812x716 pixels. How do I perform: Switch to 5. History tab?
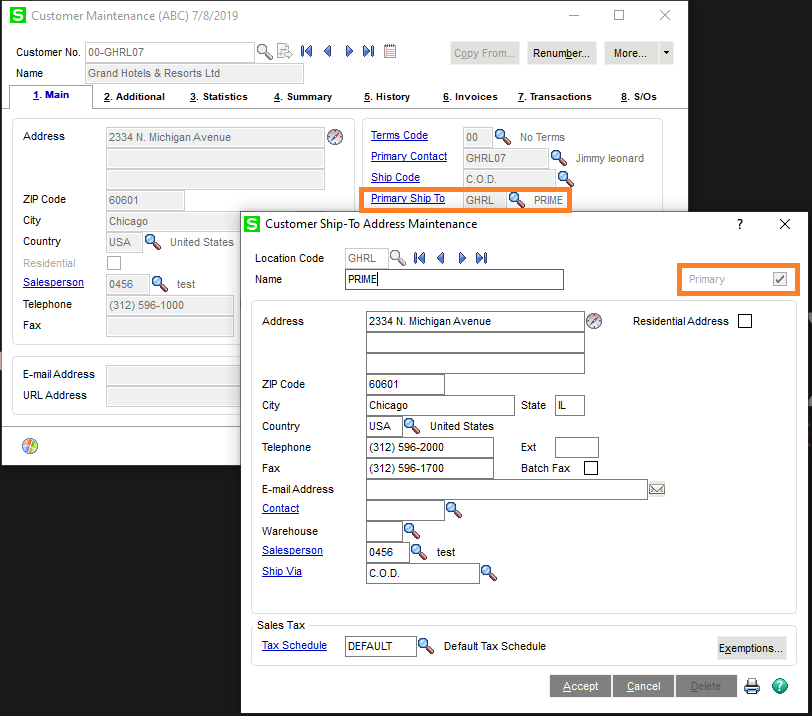[x=387, y=97]
